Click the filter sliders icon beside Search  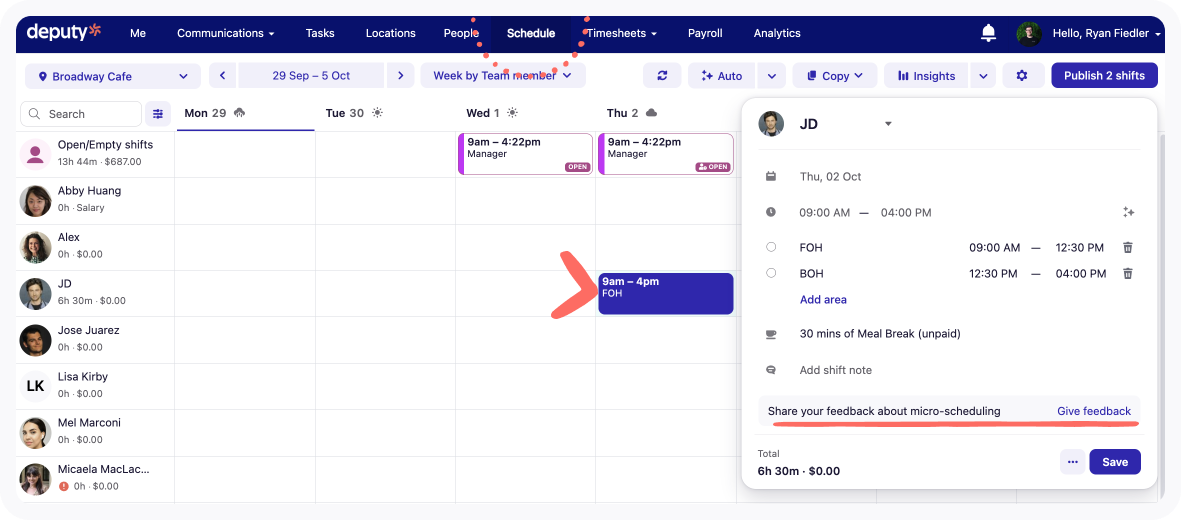pyautogui.click(x=158, y=114)
